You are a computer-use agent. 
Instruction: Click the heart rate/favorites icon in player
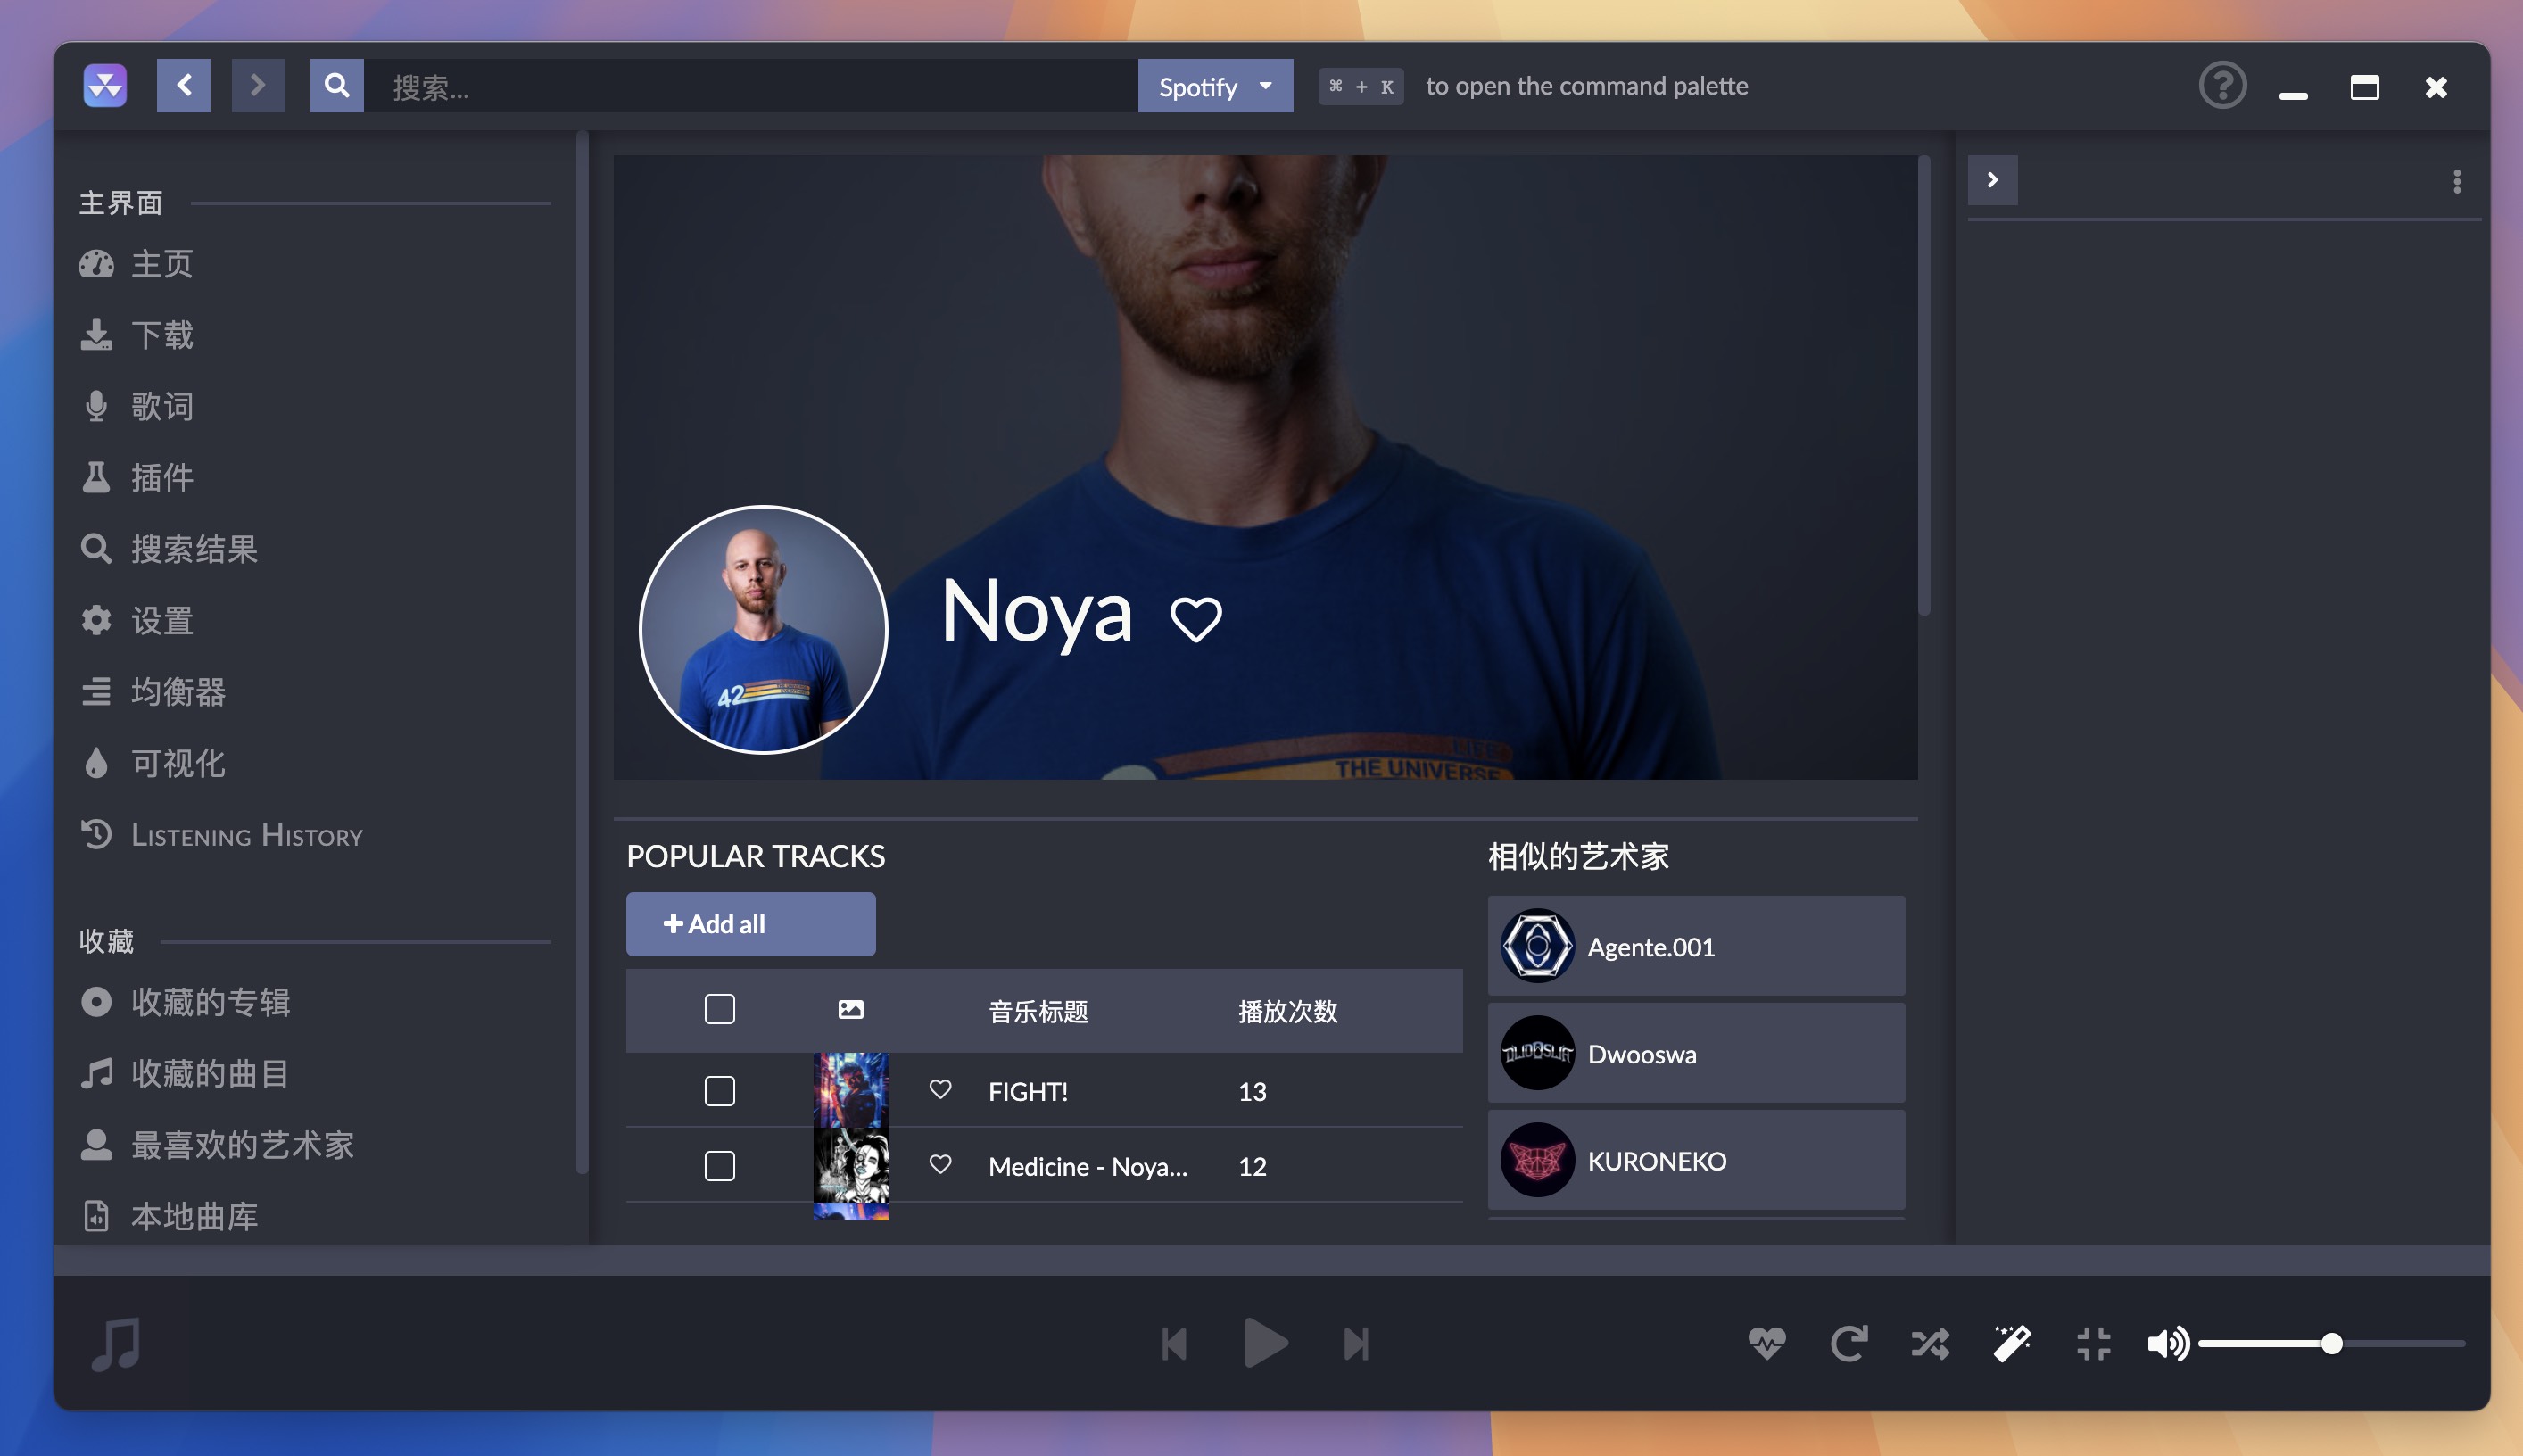[x=1766, y=1344]
